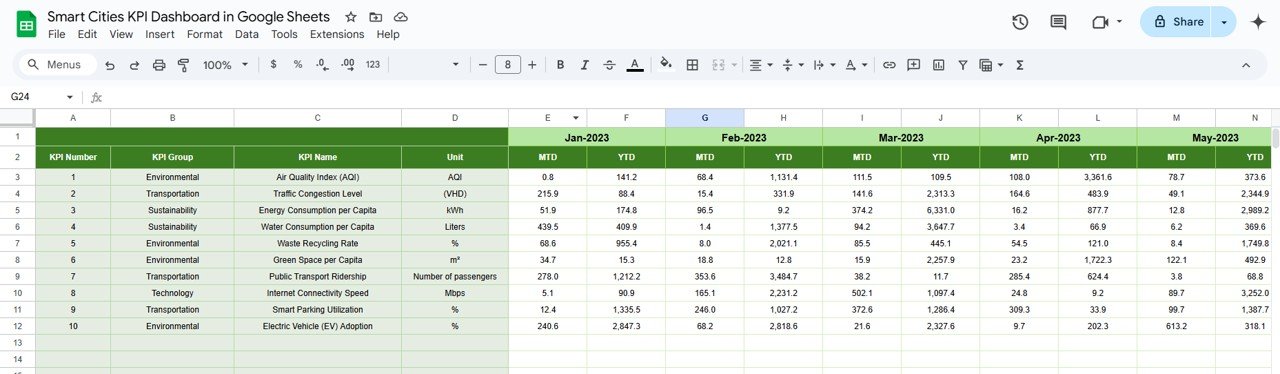
Task: Click the cloud document status icon
Action: (x=401, y=17)
